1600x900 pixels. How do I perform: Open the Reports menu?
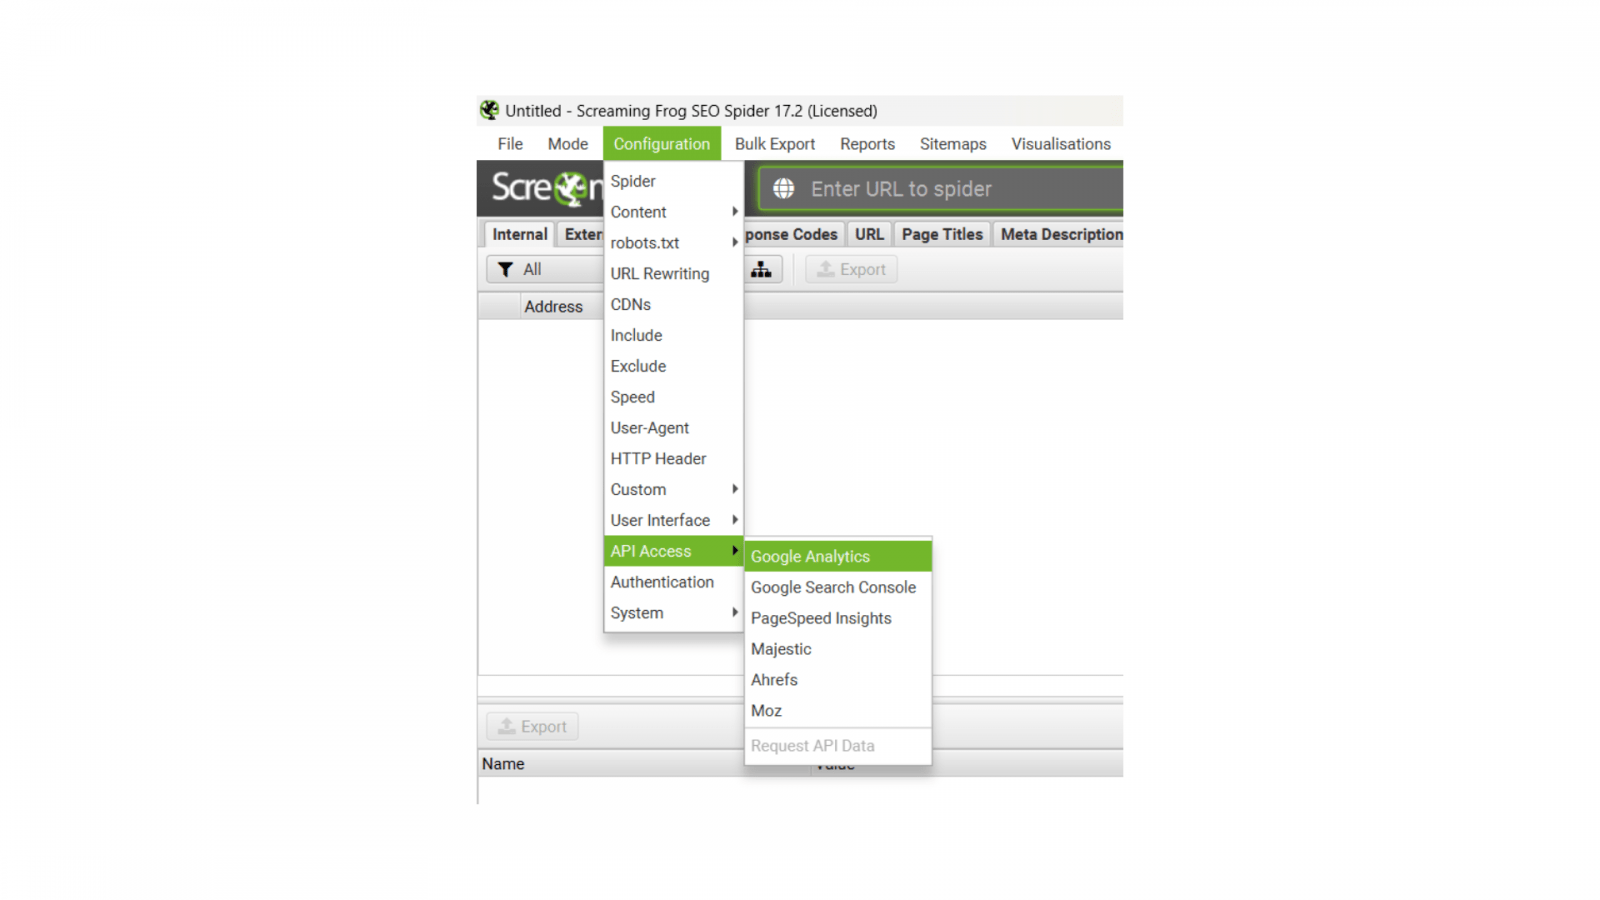867,144
